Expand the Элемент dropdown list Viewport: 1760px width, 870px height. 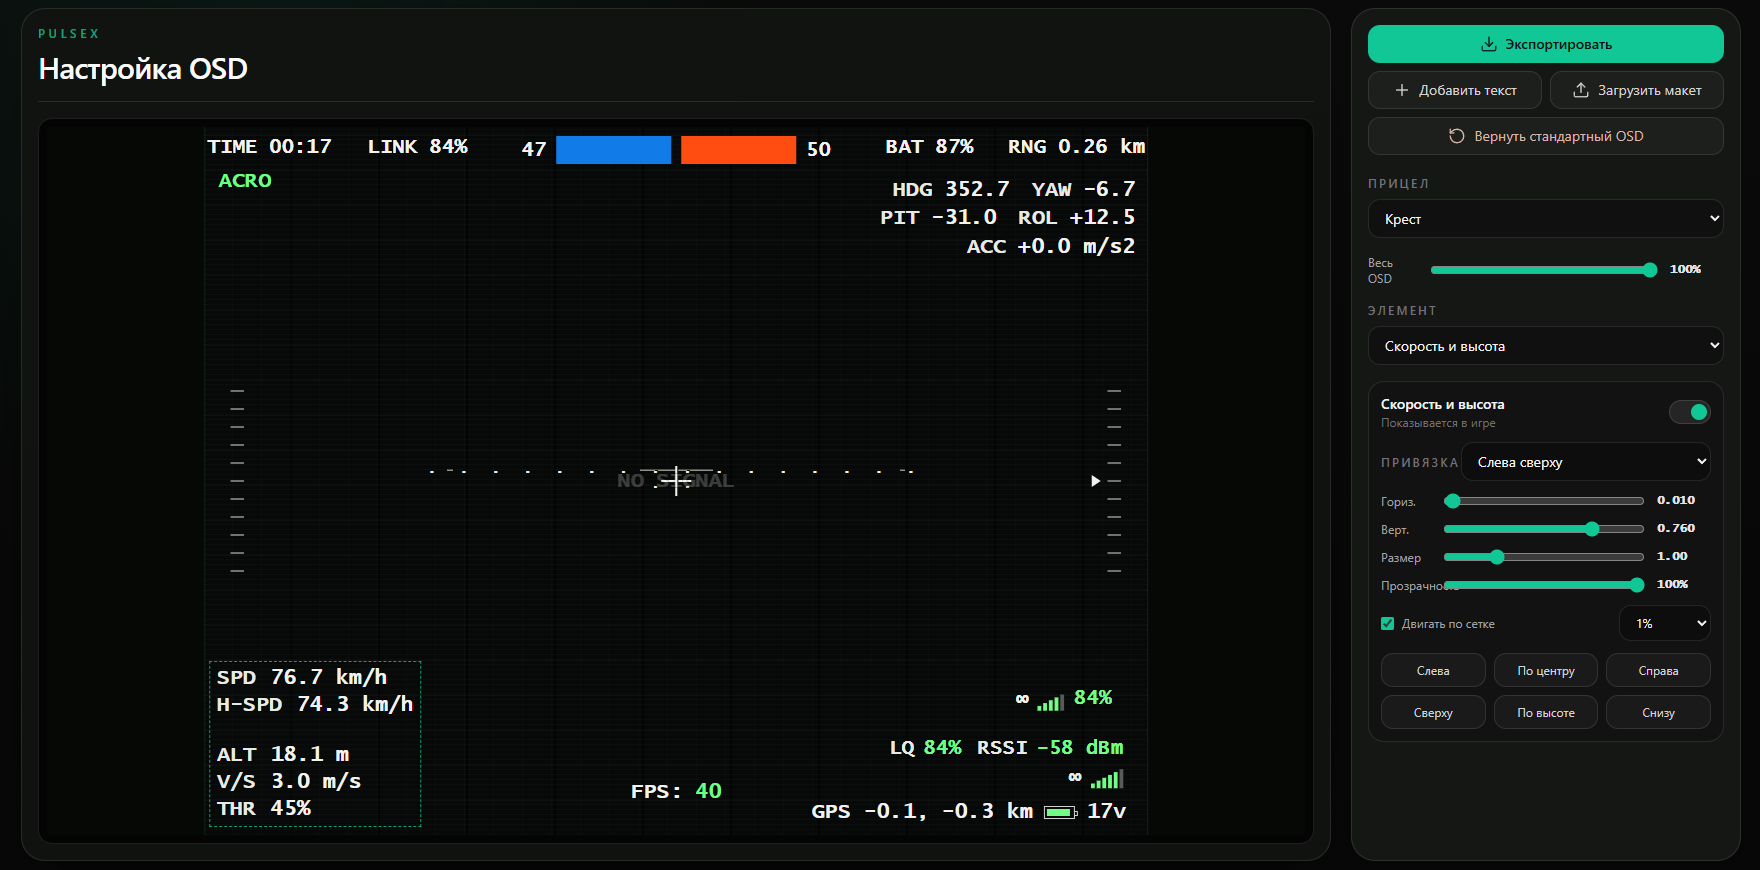click(1545, 346)
